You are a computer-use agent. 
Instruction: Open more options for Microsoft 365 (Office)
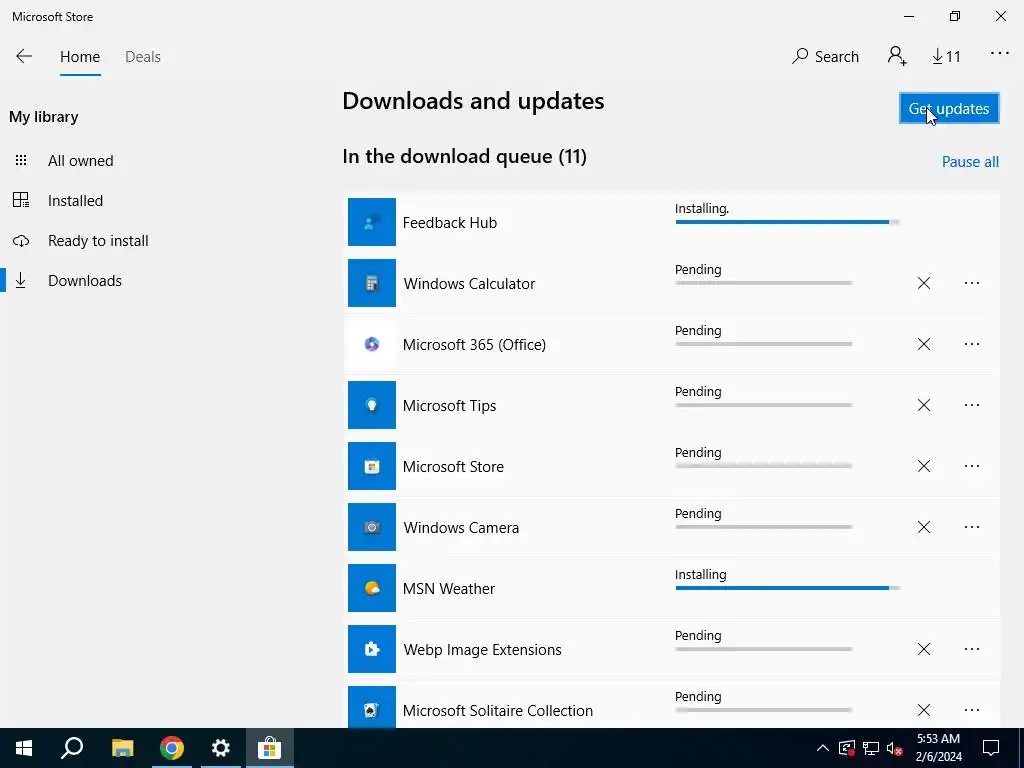tap(972, 344)
